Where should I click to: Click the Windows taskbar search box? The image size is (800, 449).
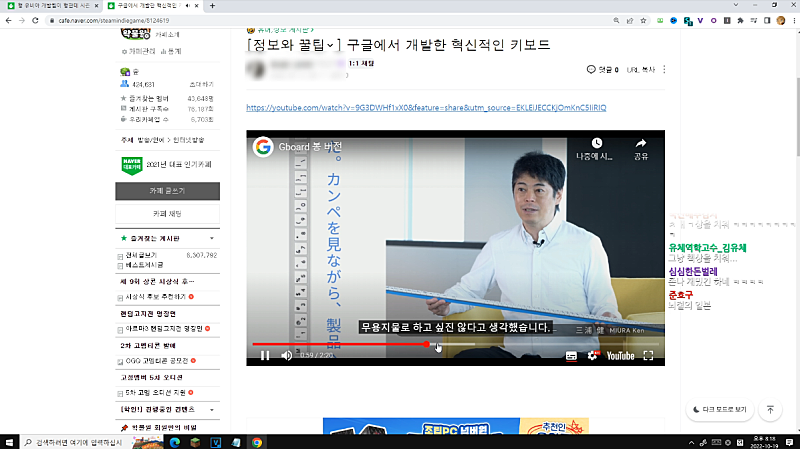[76, 442]
